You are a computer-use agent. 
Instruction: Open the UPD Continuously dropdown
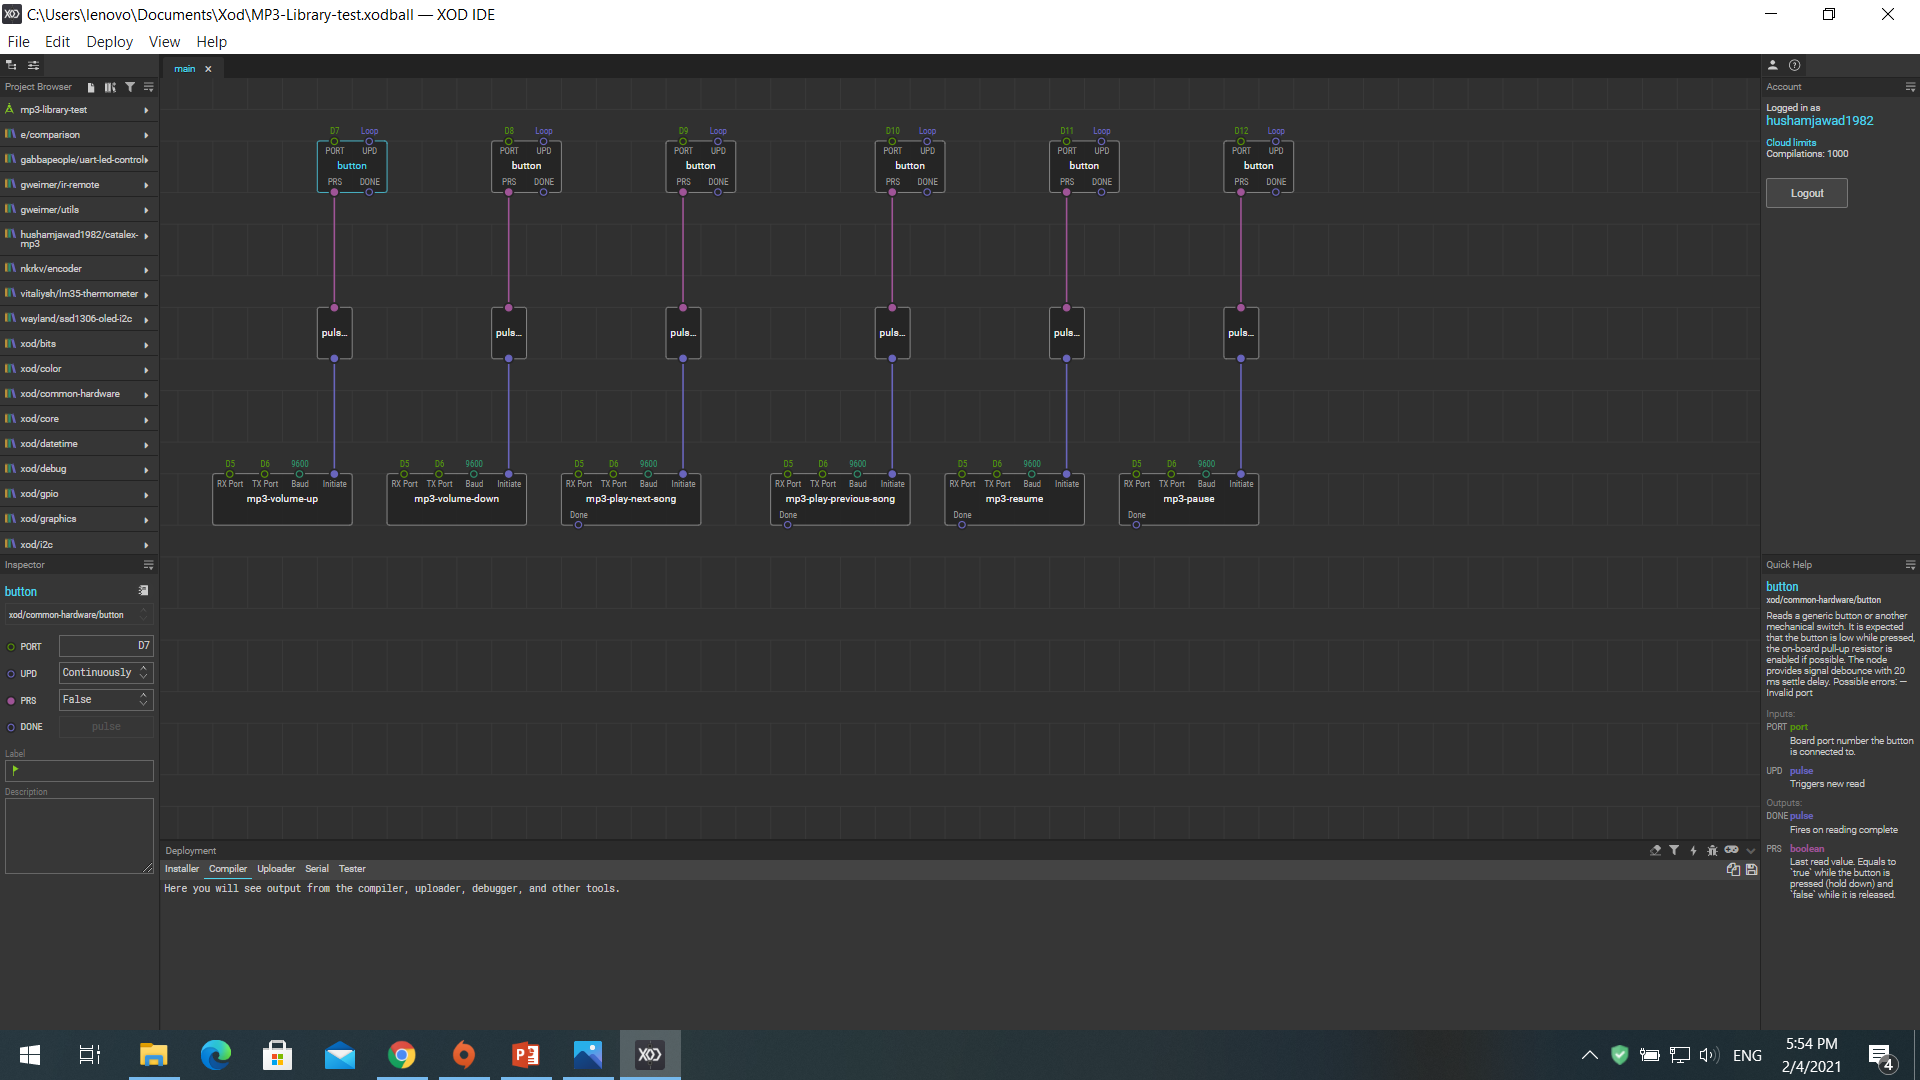coord(105,673)
